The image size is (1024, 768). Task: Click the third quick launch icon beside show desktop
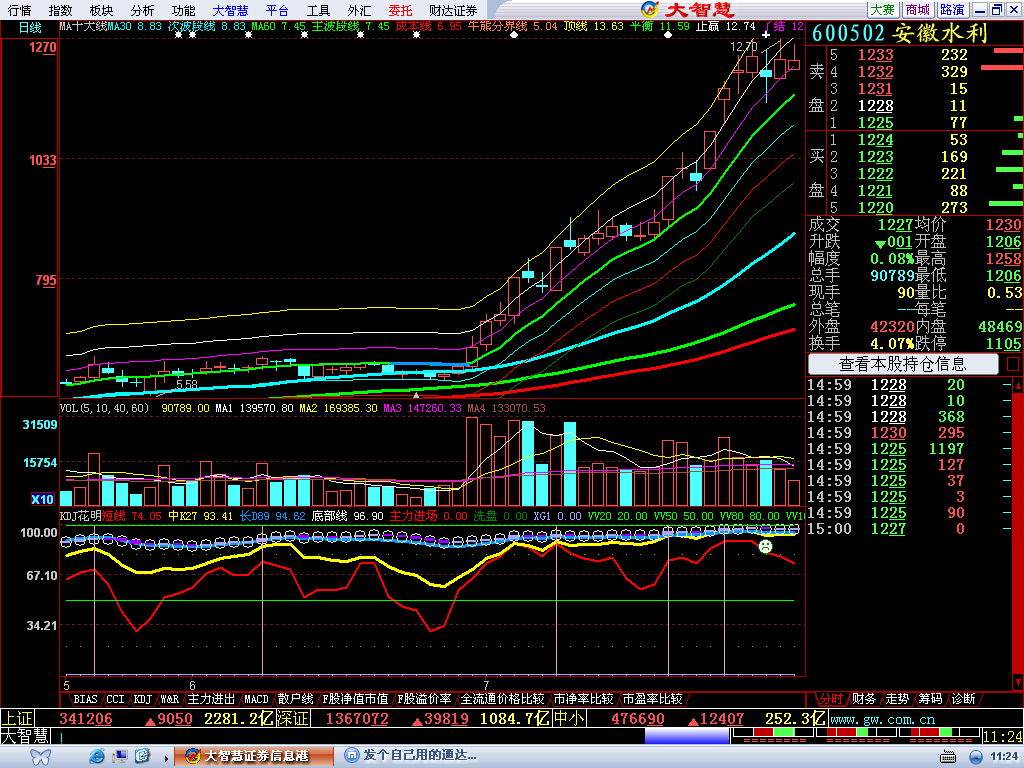143,756
